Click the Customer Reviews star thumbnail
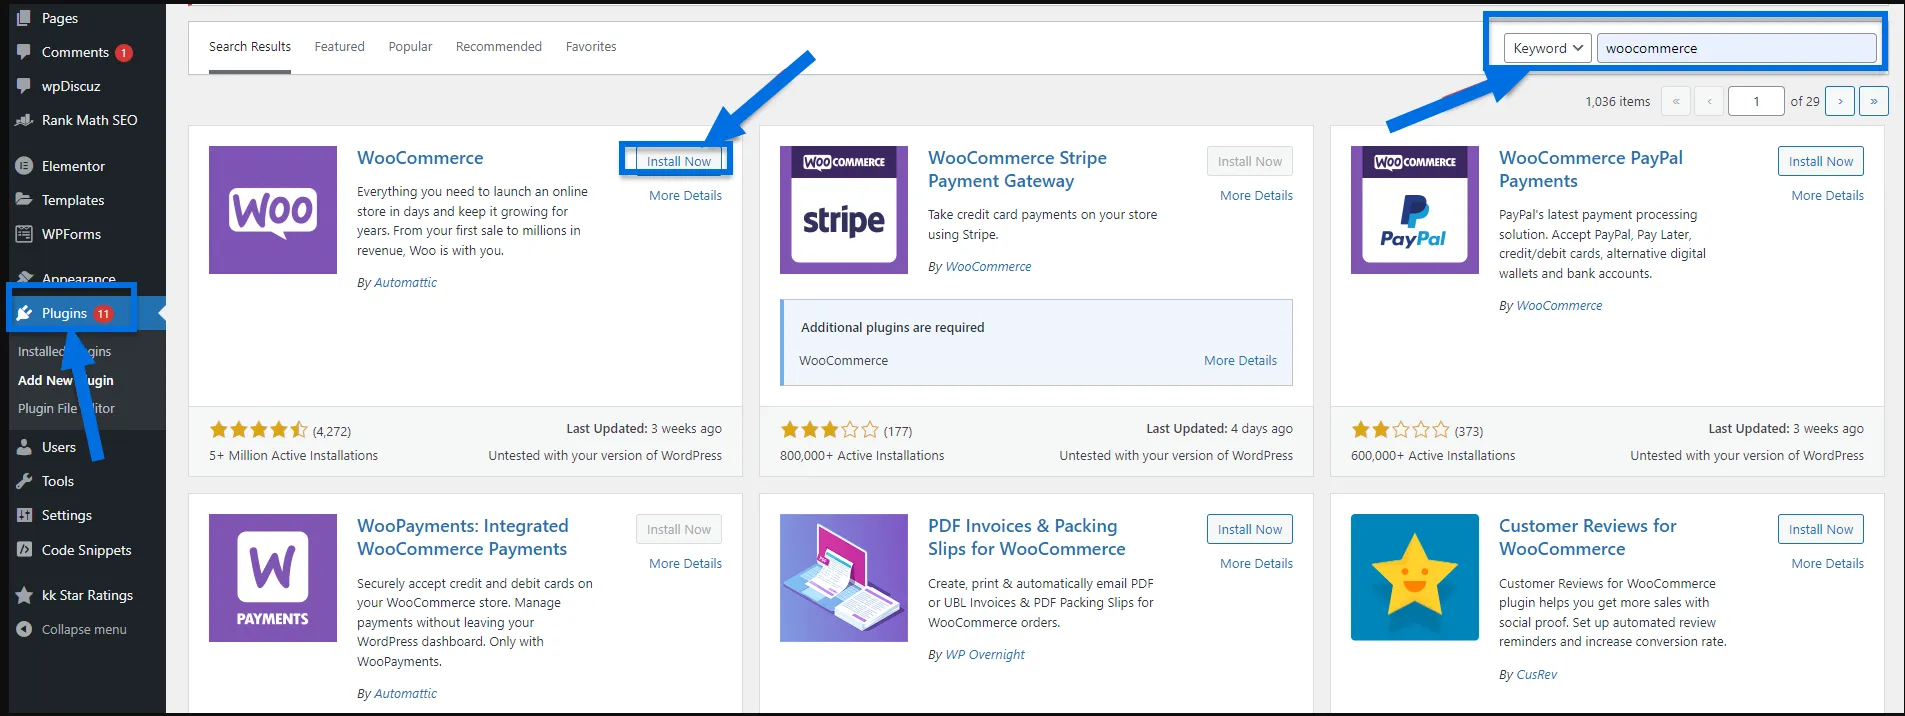The image size is (1905, 716). tap(1415, 578)
